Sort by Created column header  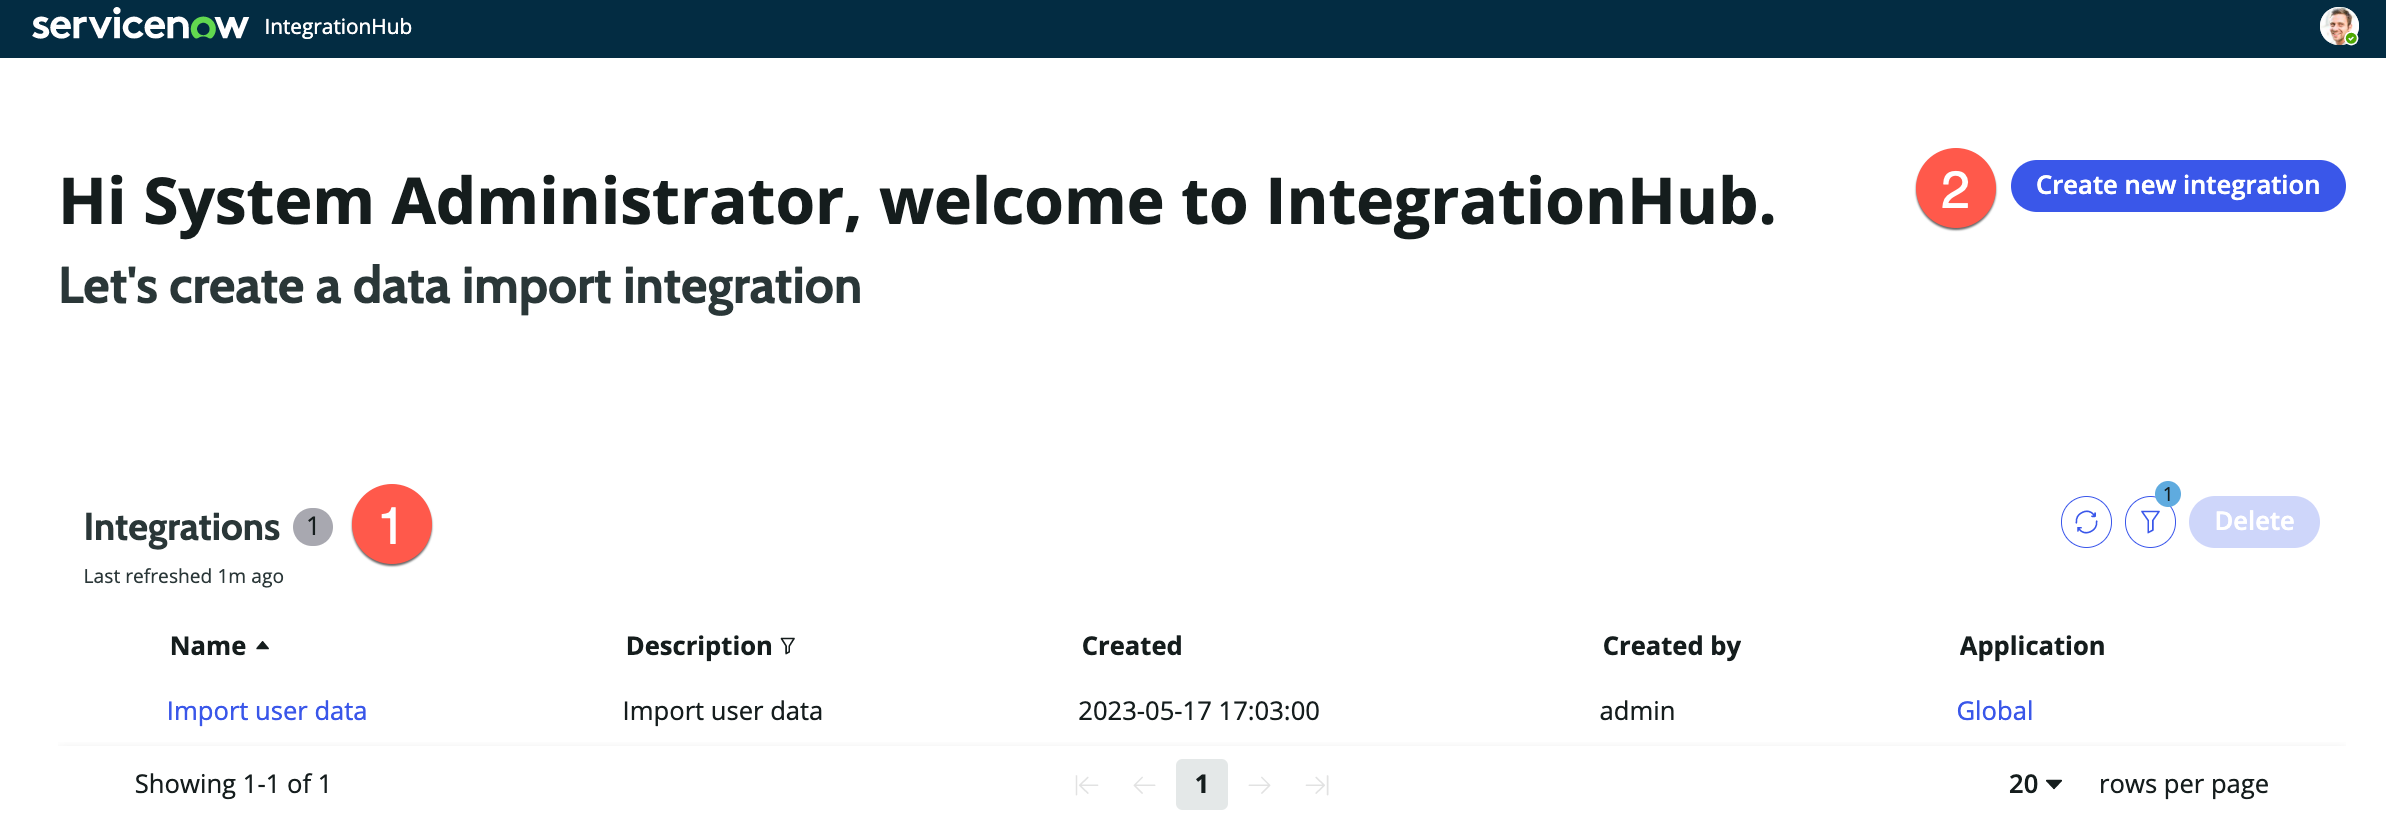pyautogui.click(x=1132, y=646)
